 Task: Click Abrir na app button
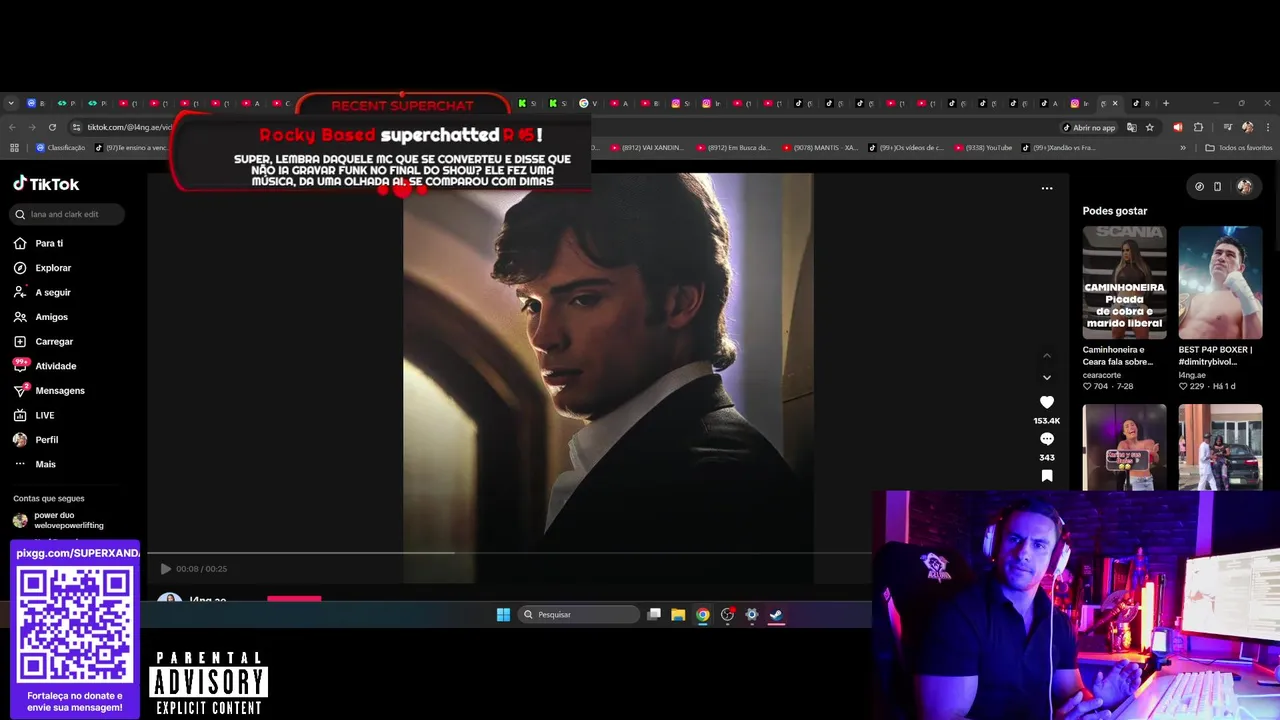pos(1089,127)
